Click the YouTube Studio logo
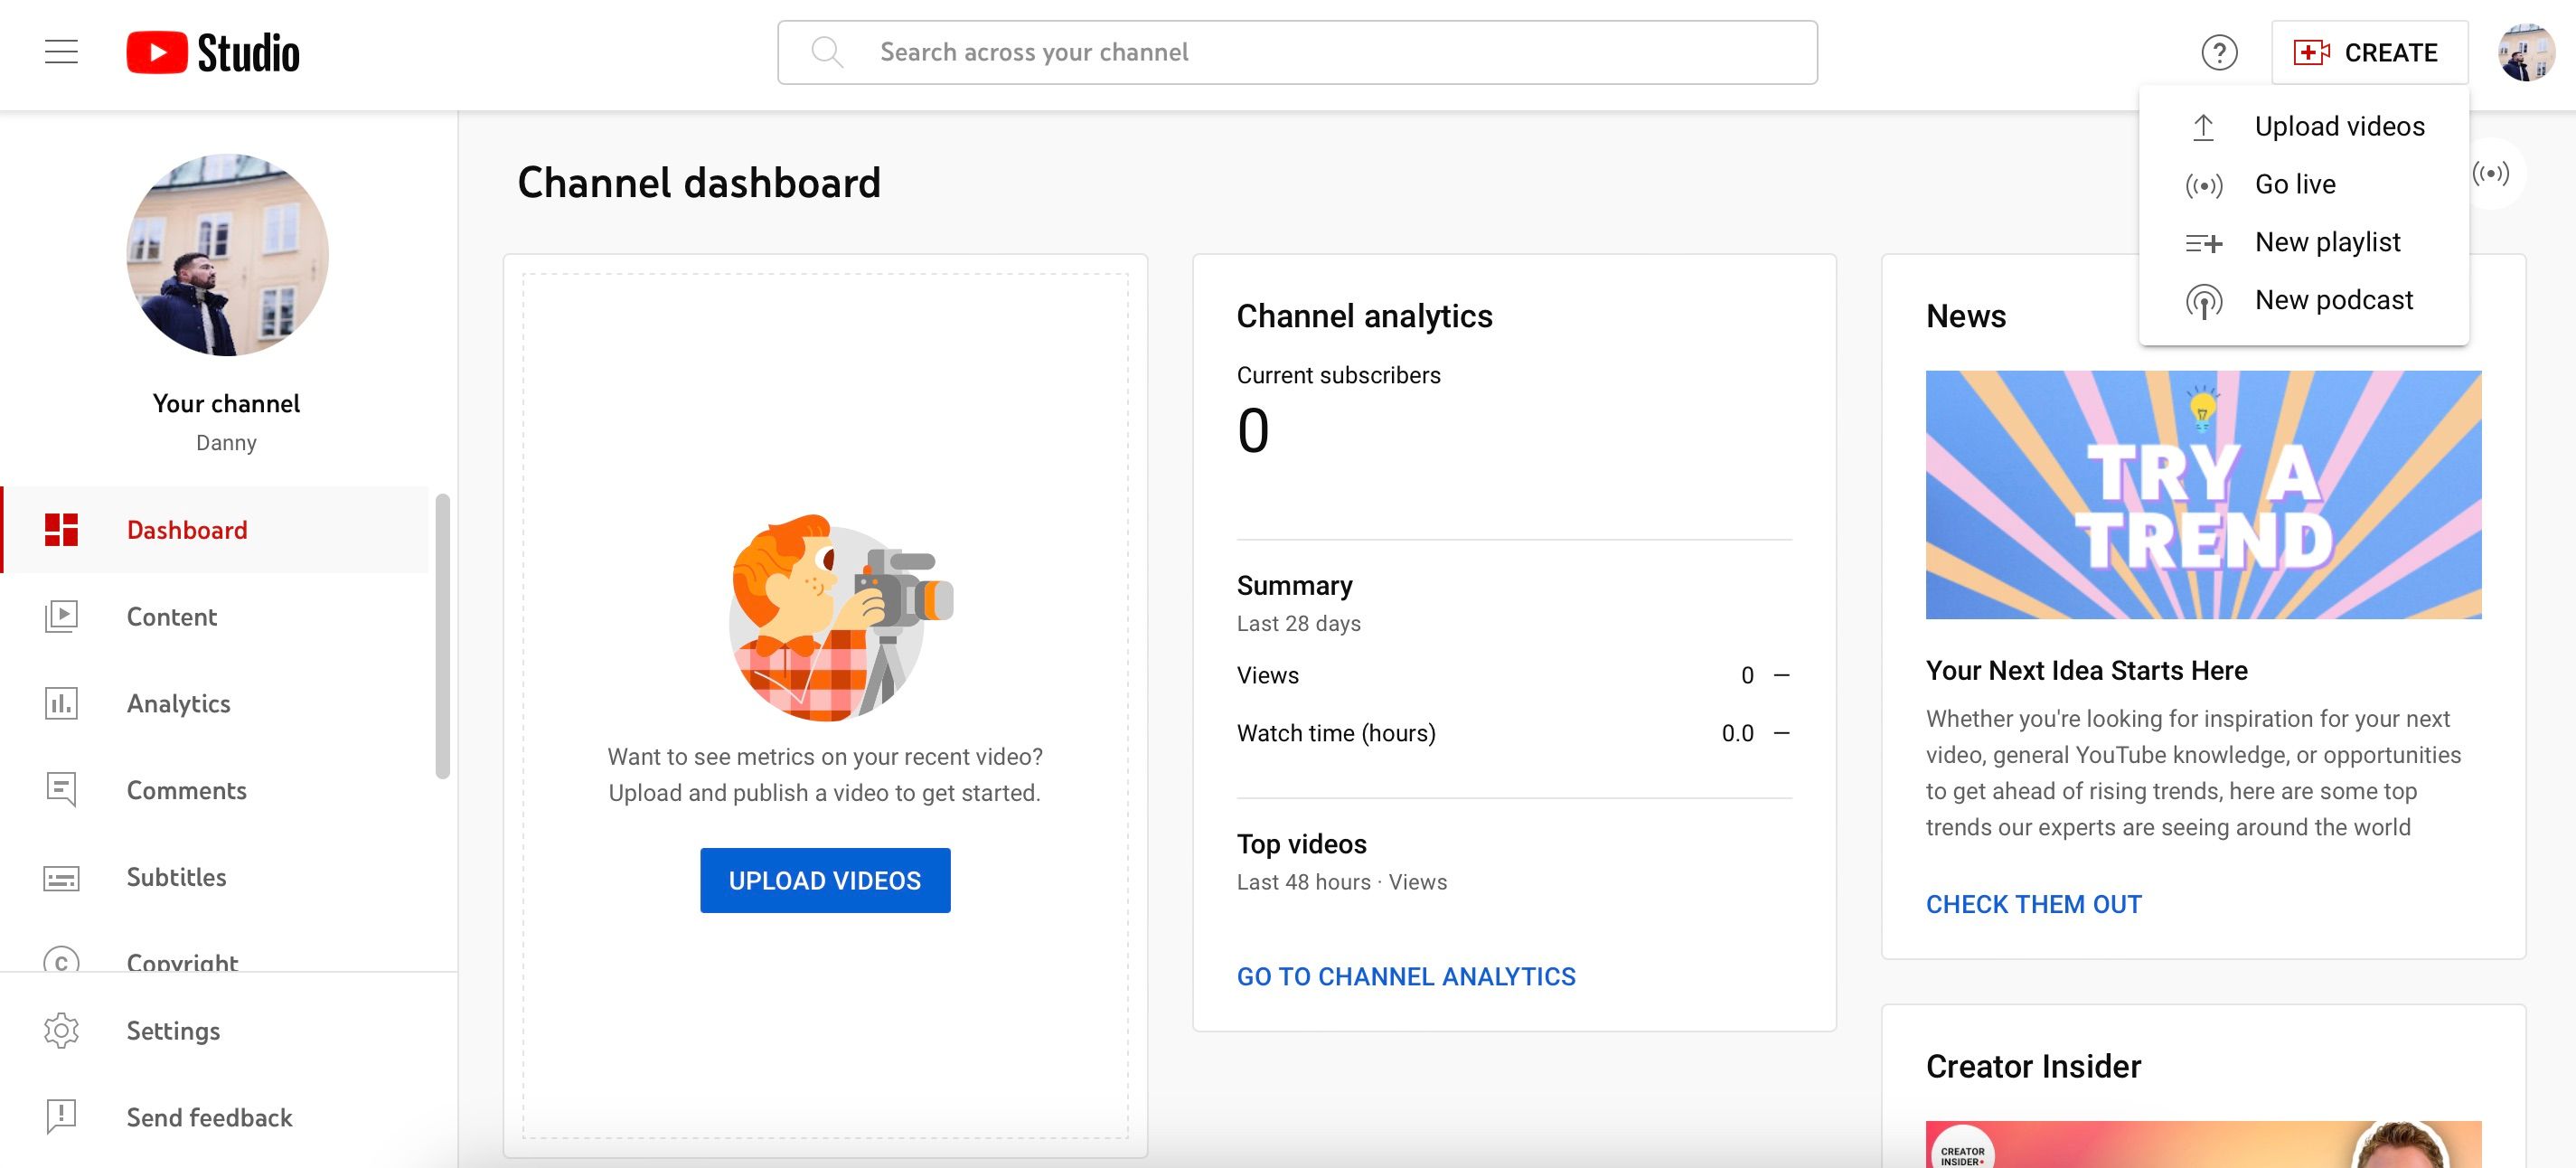Viewport: 2576px width, 1168px height. click(x=213, y=52)
